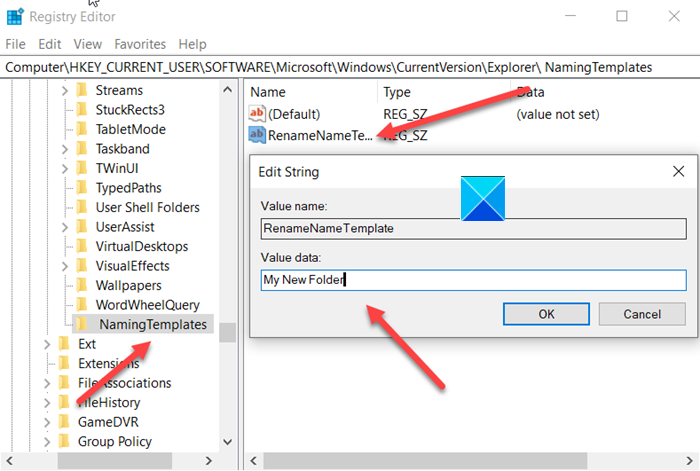Select the TWinUI folder icon
Image resolution: width=700 pixels, height=471 pixels.
pyautogui.click(x=82, y=168)
